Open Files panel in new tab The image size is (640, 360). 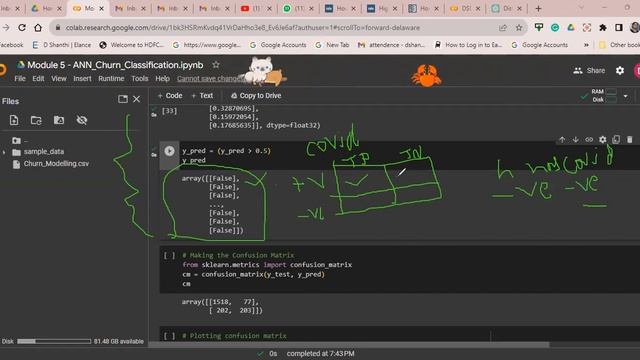click(x=122, y=99)
